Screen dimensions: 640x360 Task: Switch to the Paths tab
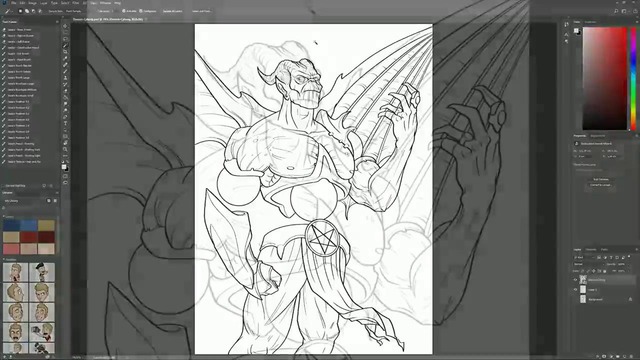click(604, 249)
